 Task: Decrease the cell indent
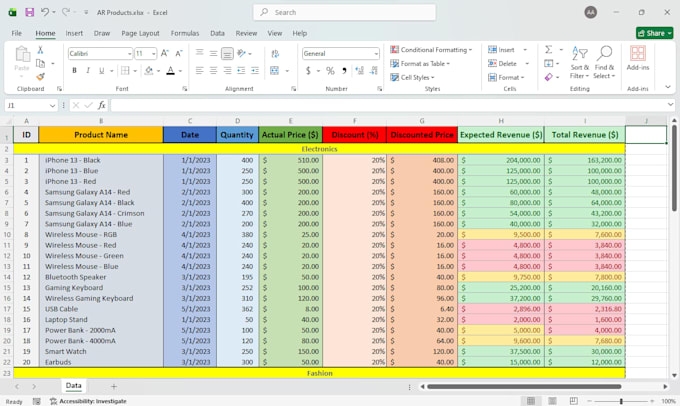(x=241, y=70)
